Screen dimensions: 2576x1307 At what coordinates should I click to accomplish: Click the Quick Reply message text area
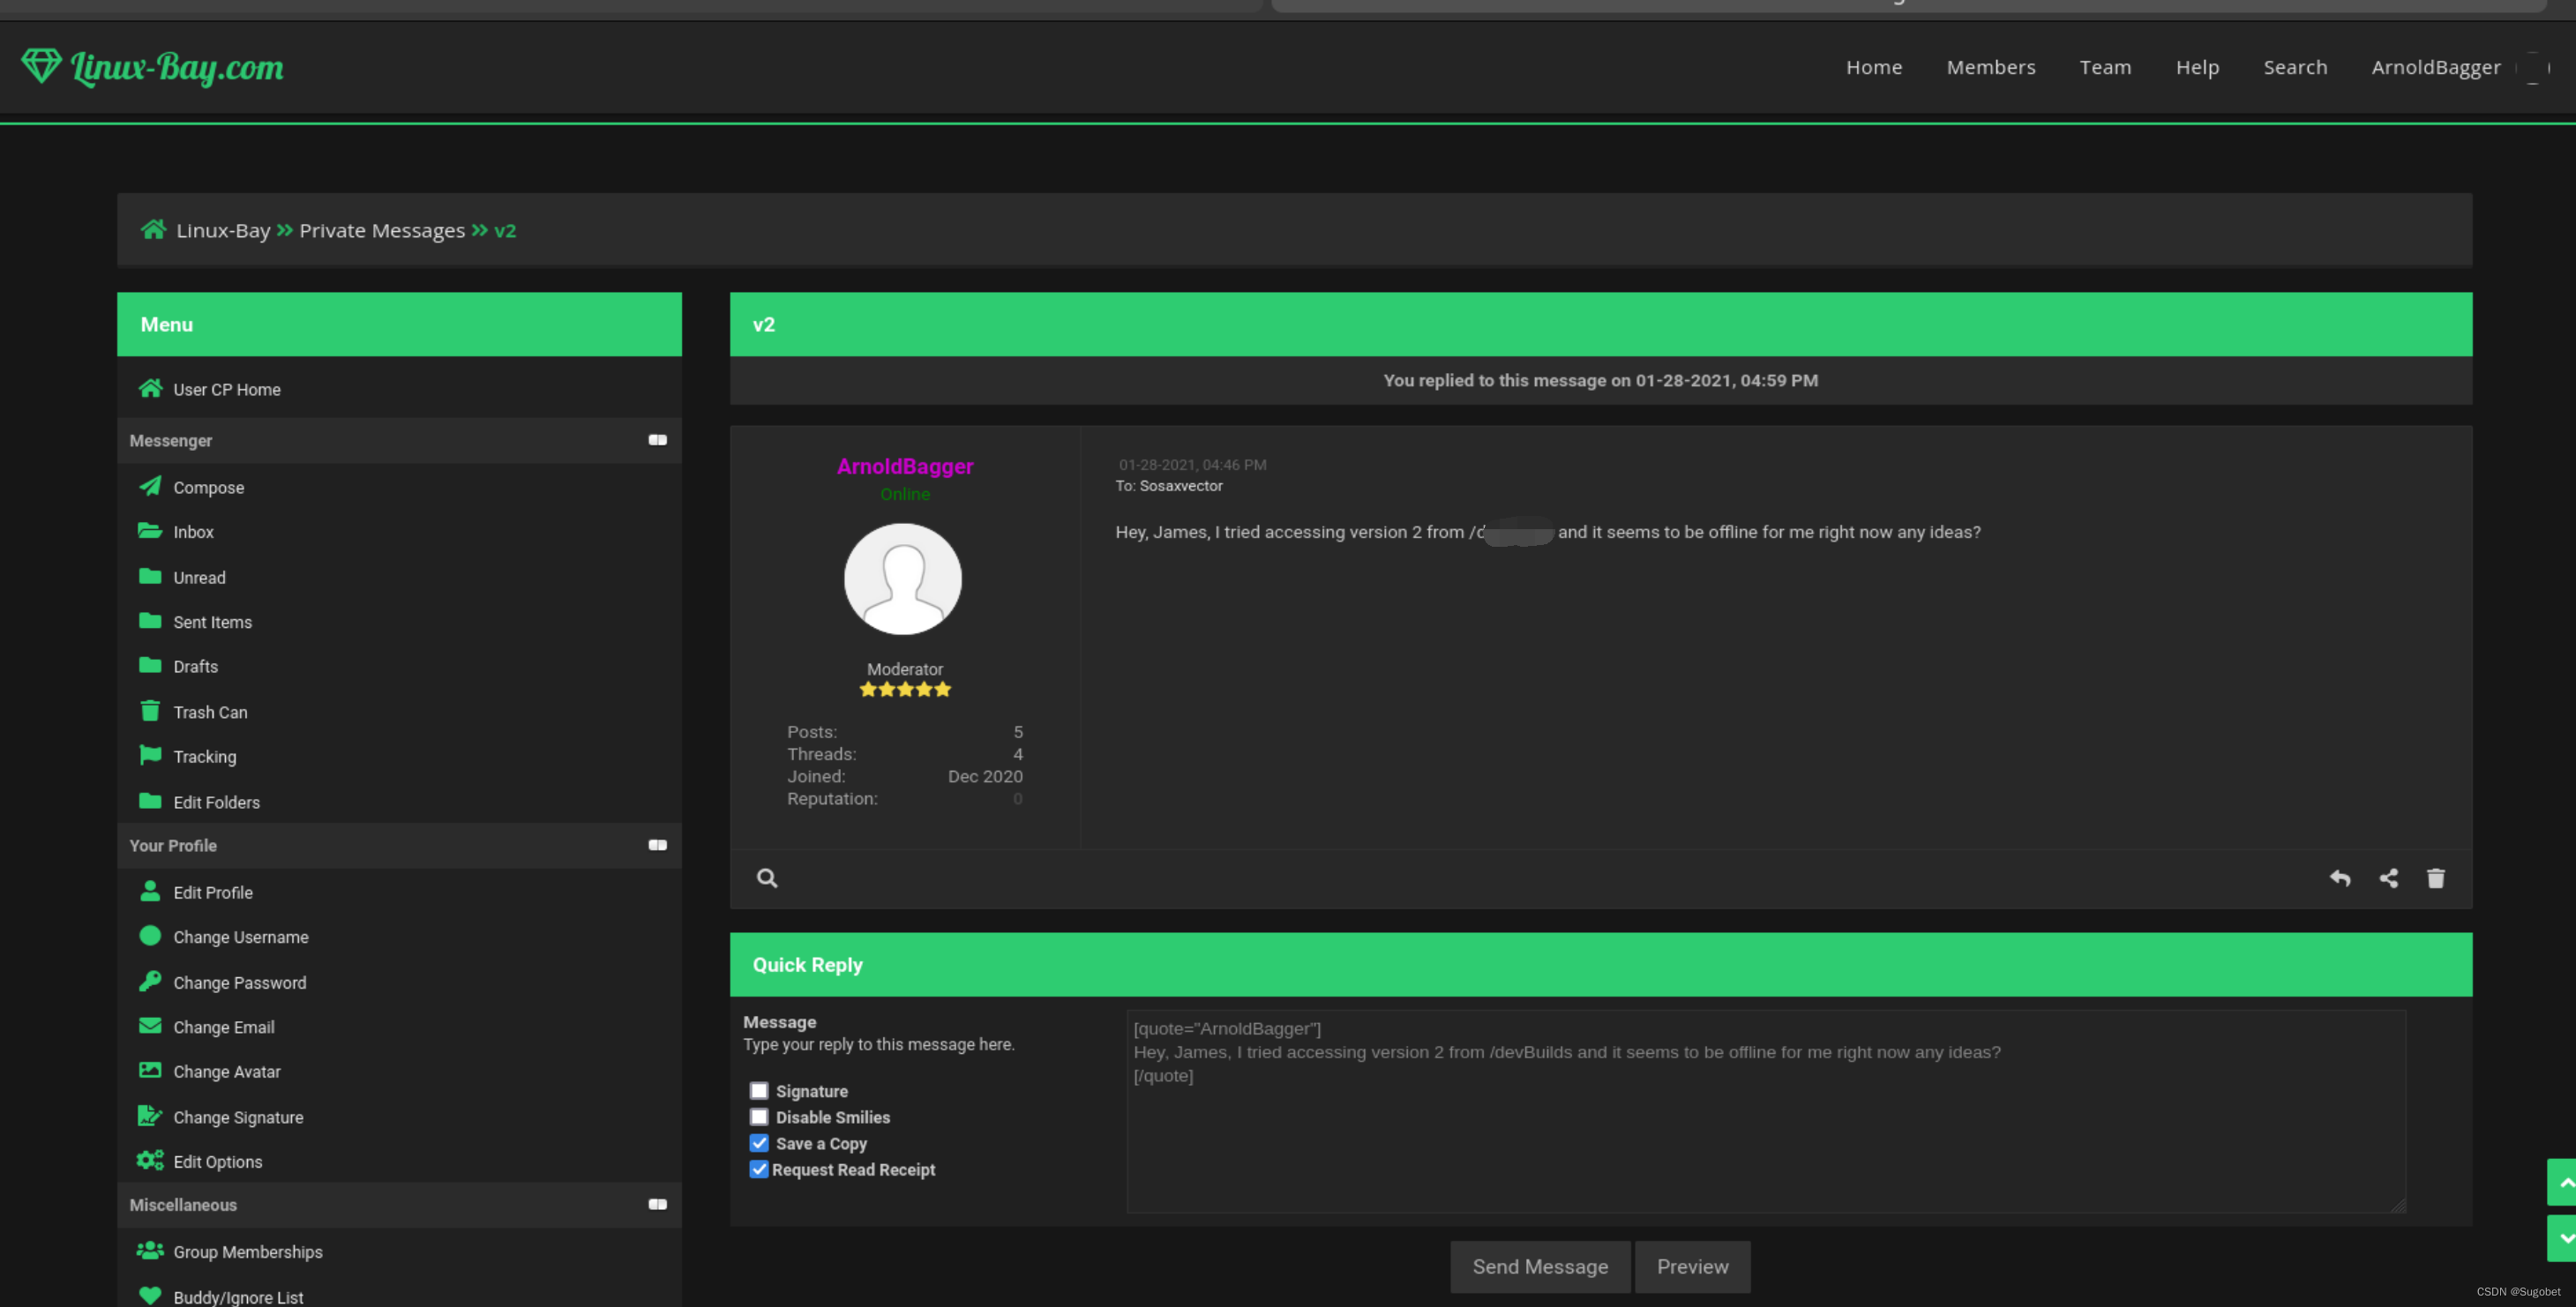pyautogui.click(x=1766, y=1111)
